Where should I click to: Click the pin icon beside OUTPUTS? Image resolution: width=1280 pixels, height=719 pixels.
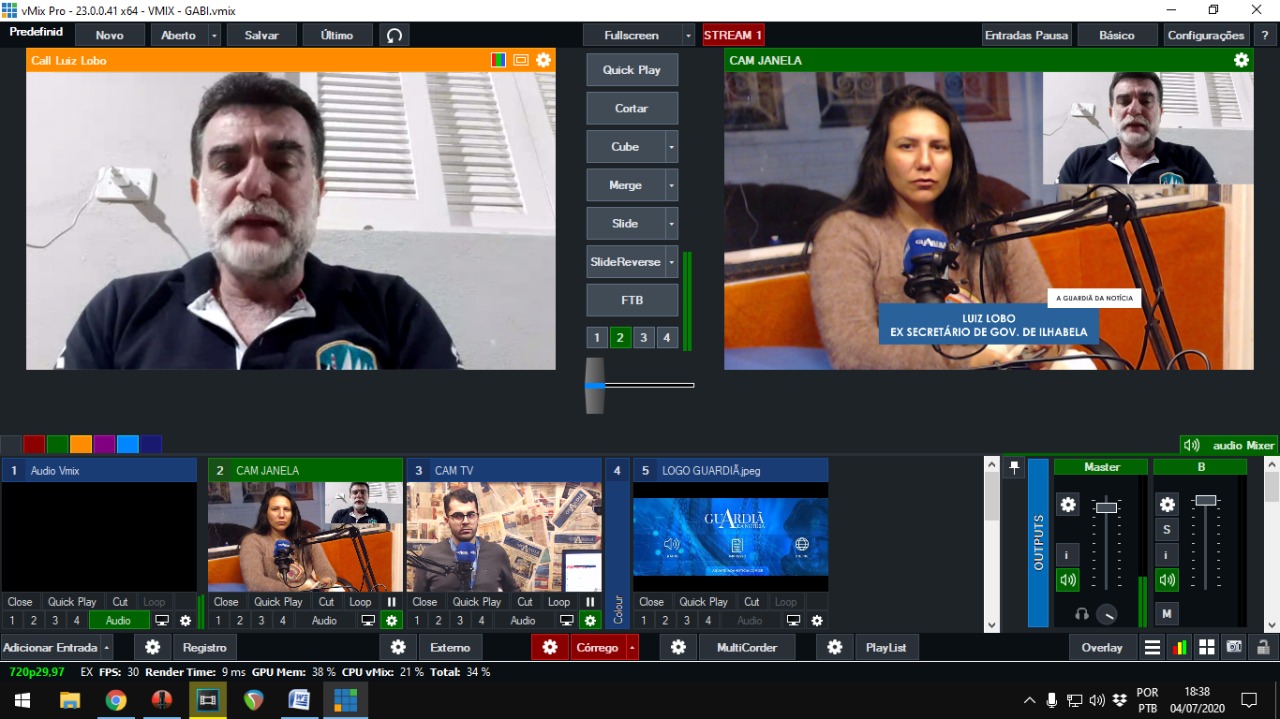[x=1014, y=467]
